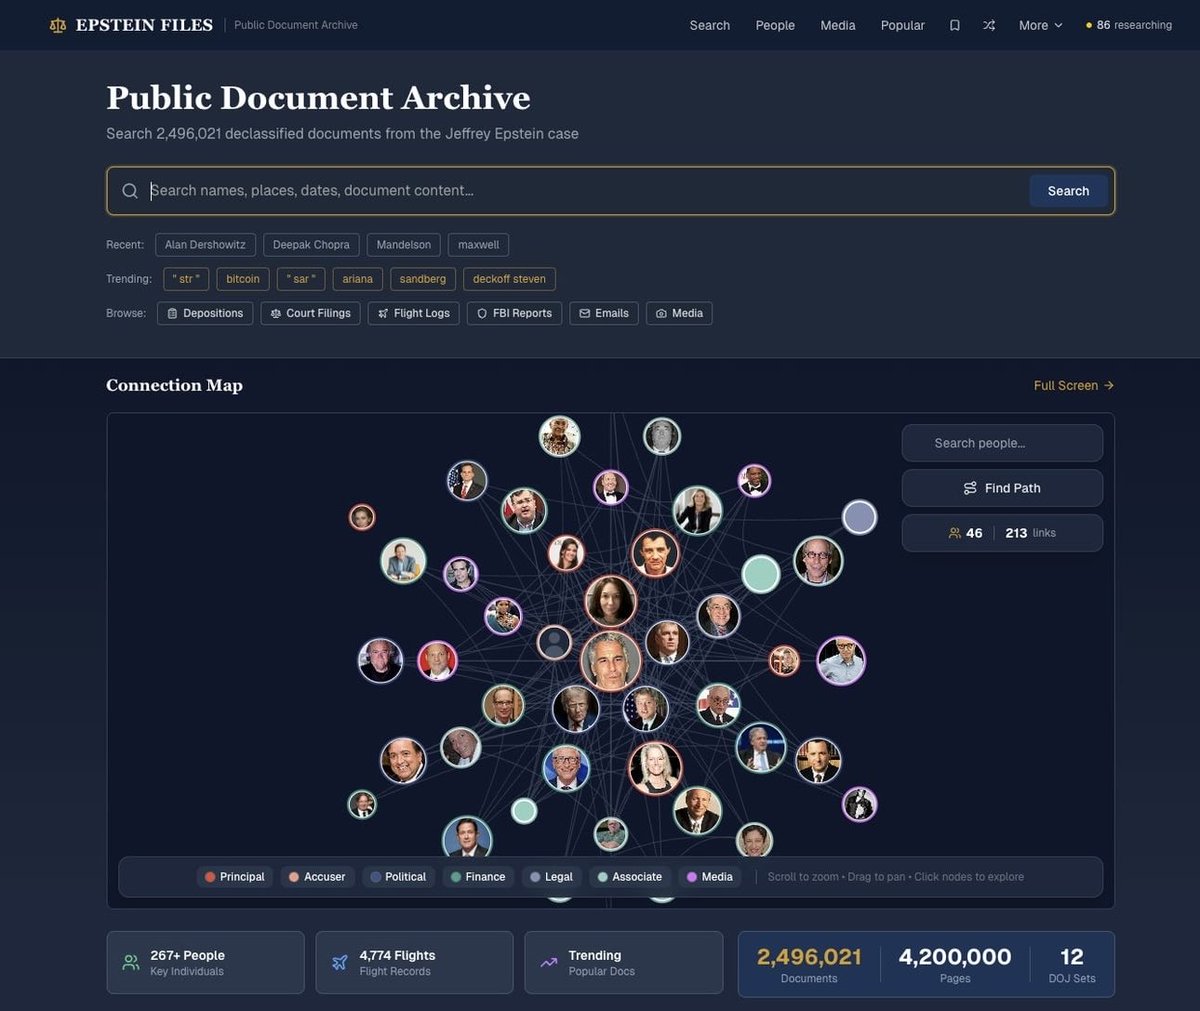Open the Trending Popular Docs card
Viewport: 1200px width, 1011px height.
click(x=623, y=963)
